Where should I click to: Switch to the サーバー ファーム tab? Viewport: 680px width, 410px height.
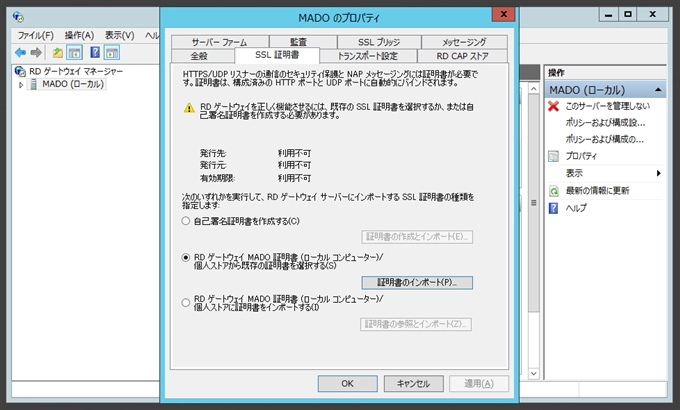tap(220, 42)
